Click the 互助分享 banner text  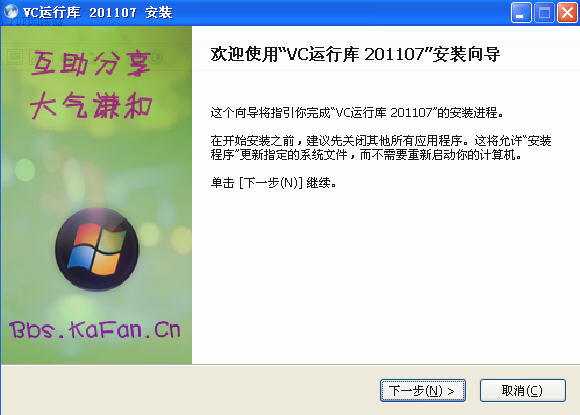91,64
